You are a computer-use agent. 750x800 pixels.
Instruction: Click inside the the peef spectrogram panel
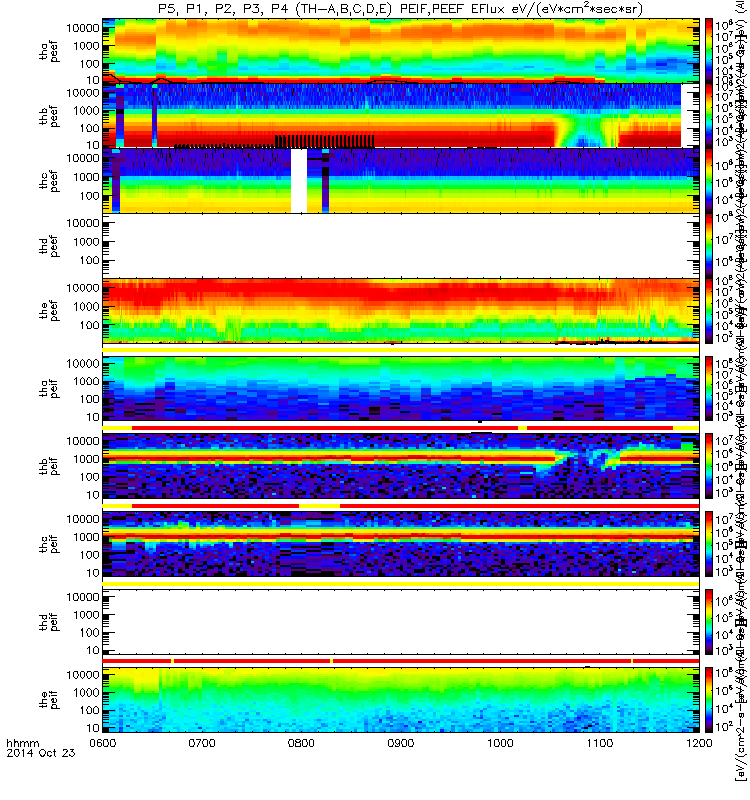pos(401,310)
